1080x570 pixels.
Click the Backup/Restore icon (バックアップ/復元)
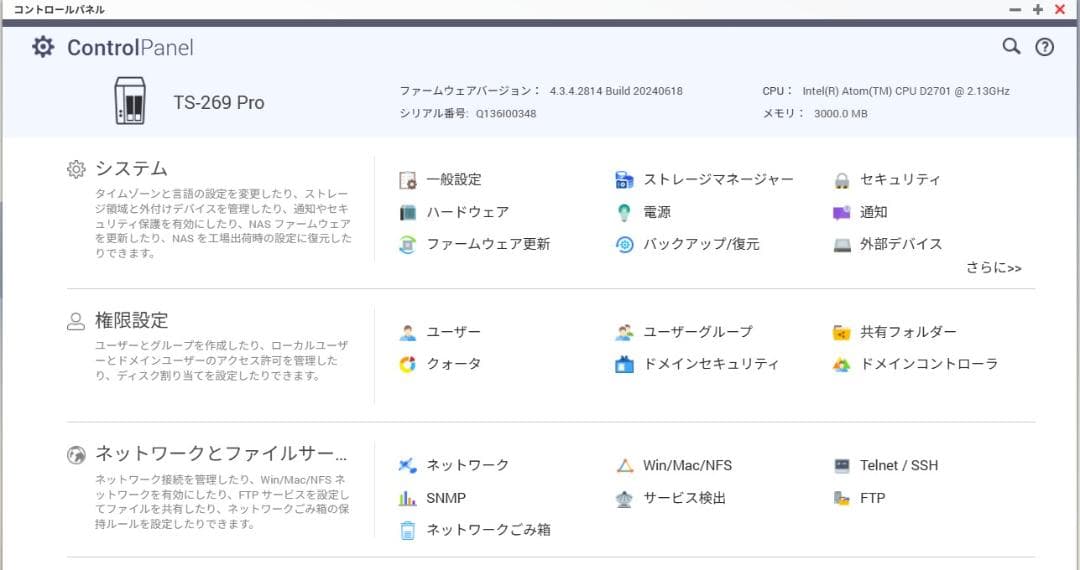tap(624, 245)
